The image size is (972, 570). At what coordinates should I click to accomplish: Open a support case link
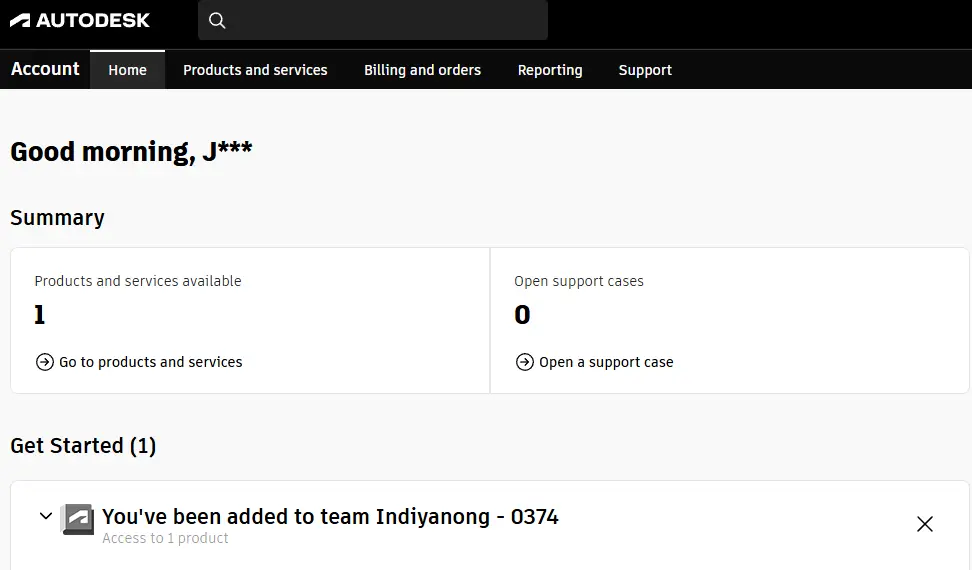(x=606, y=362)
